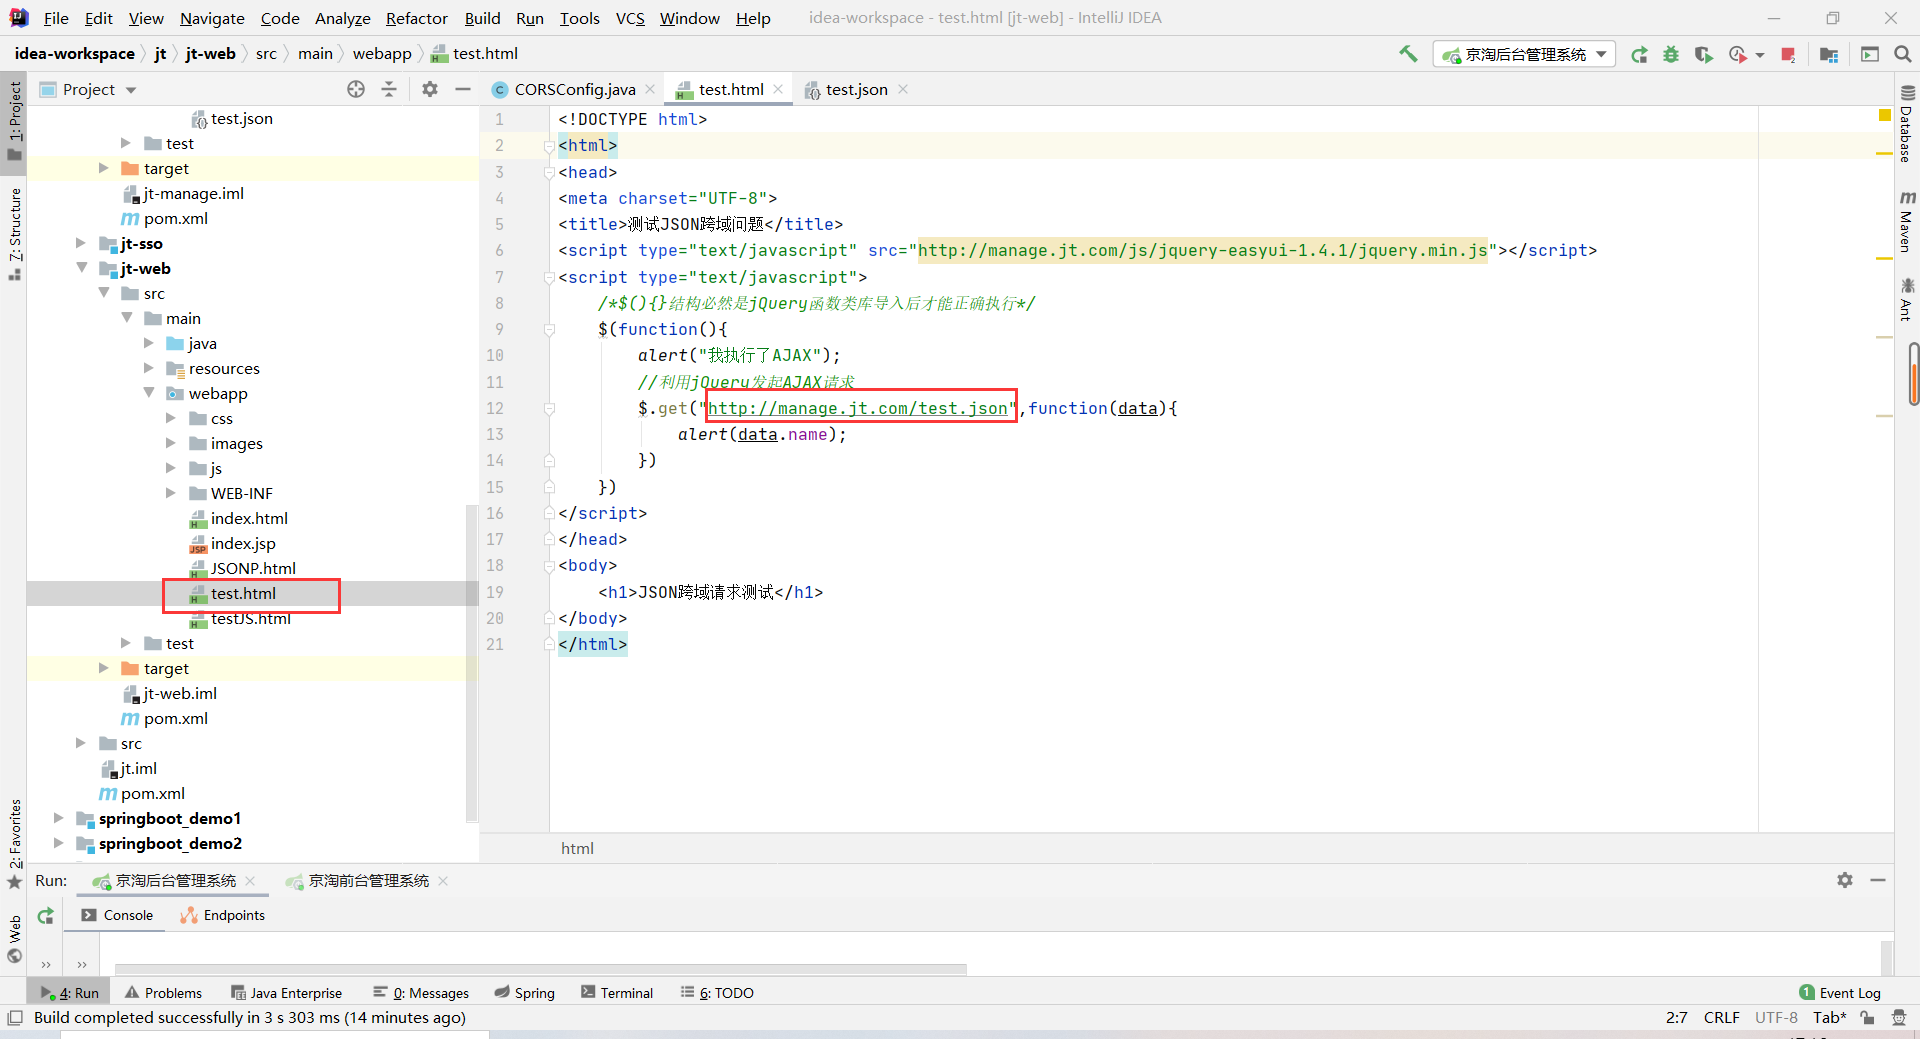Open Event Log button
Viewport: 1920px width, 1039px height.
(1840, 993)
